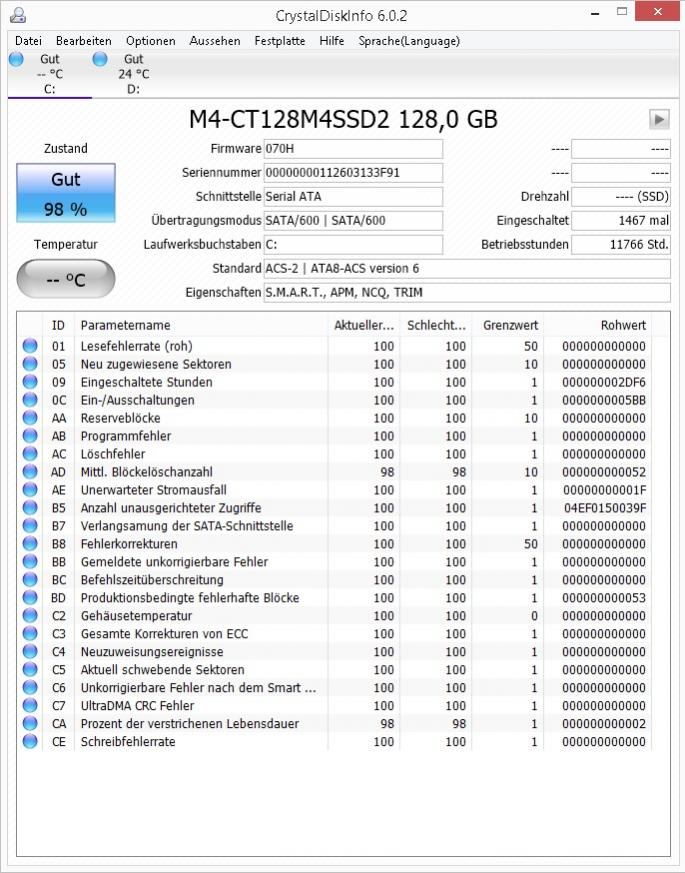Click the Laufwerksbuchstaben field showing C:
The width and height of the screenshot is (685, 873).
(353, 244)
